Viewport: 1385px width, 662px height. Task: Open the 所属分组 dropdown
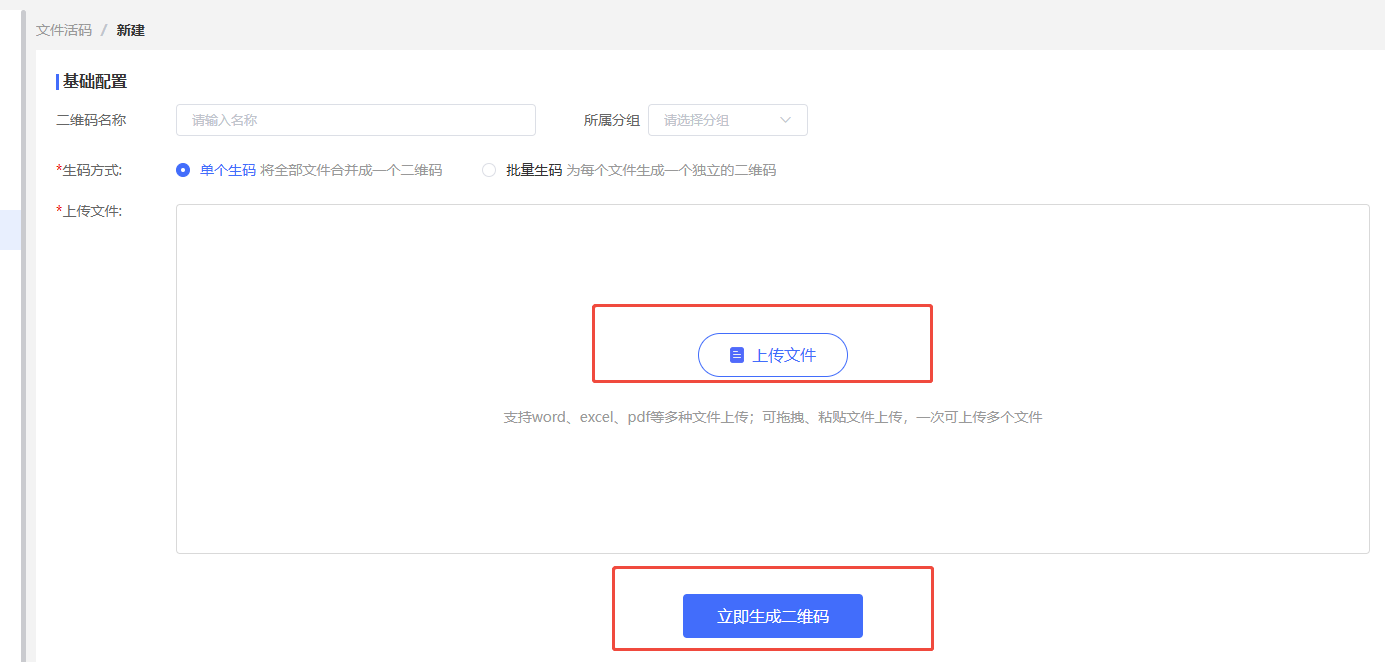point(728,120)
